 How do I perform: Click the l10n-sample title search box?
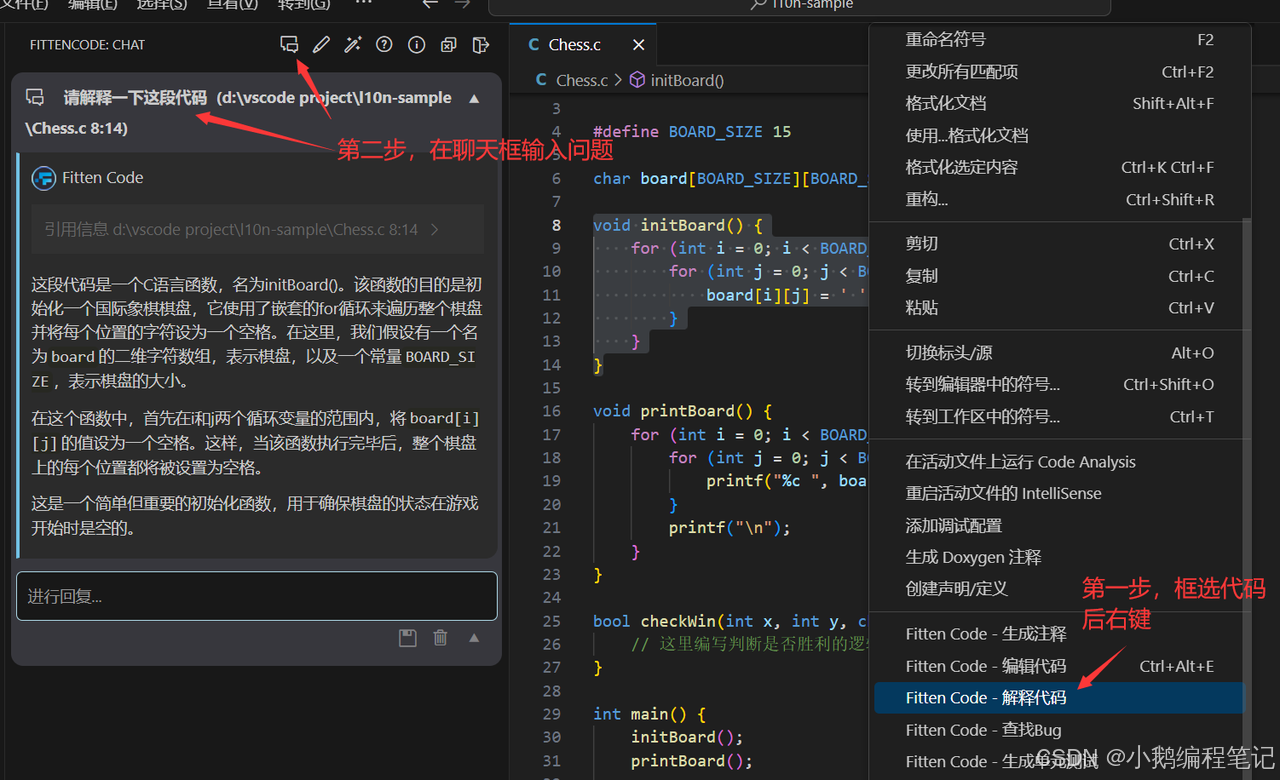pos(799,6)
